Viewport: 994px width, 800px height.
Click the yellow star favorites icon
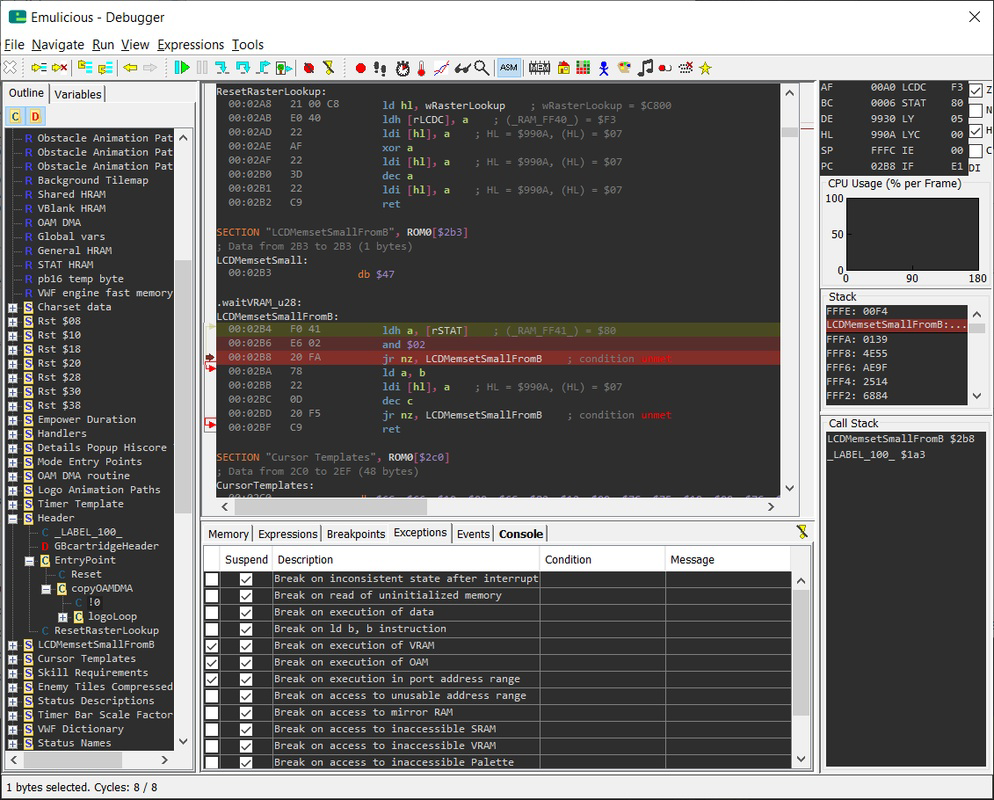tap(706, 68)
